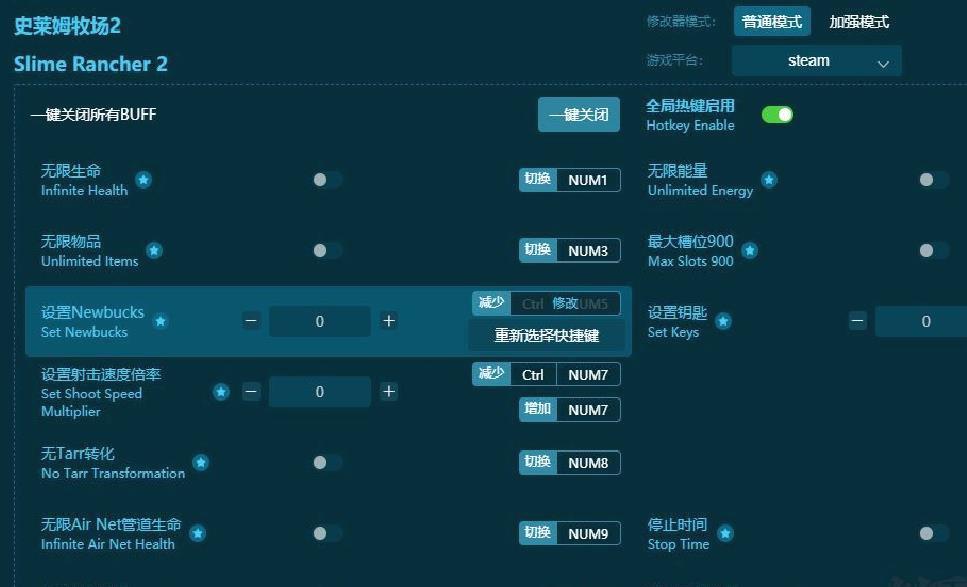Click the star icon beside Unlimited Energy
The height and width of the screenshot is (587, 967).
pyautogui.click(x=769, y=179)
